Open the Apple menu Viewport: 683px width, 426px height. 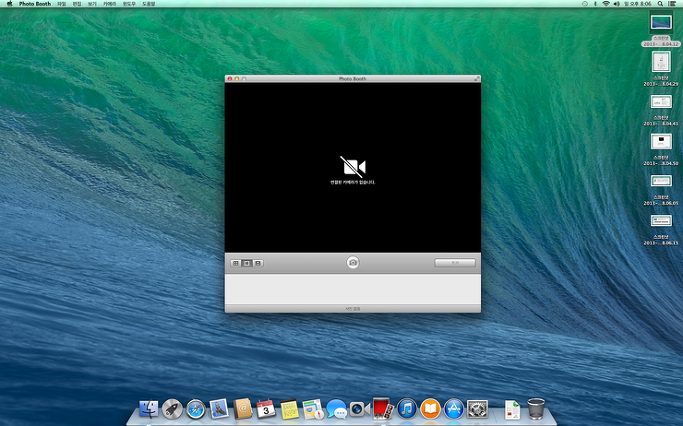[x=9, y=3]
